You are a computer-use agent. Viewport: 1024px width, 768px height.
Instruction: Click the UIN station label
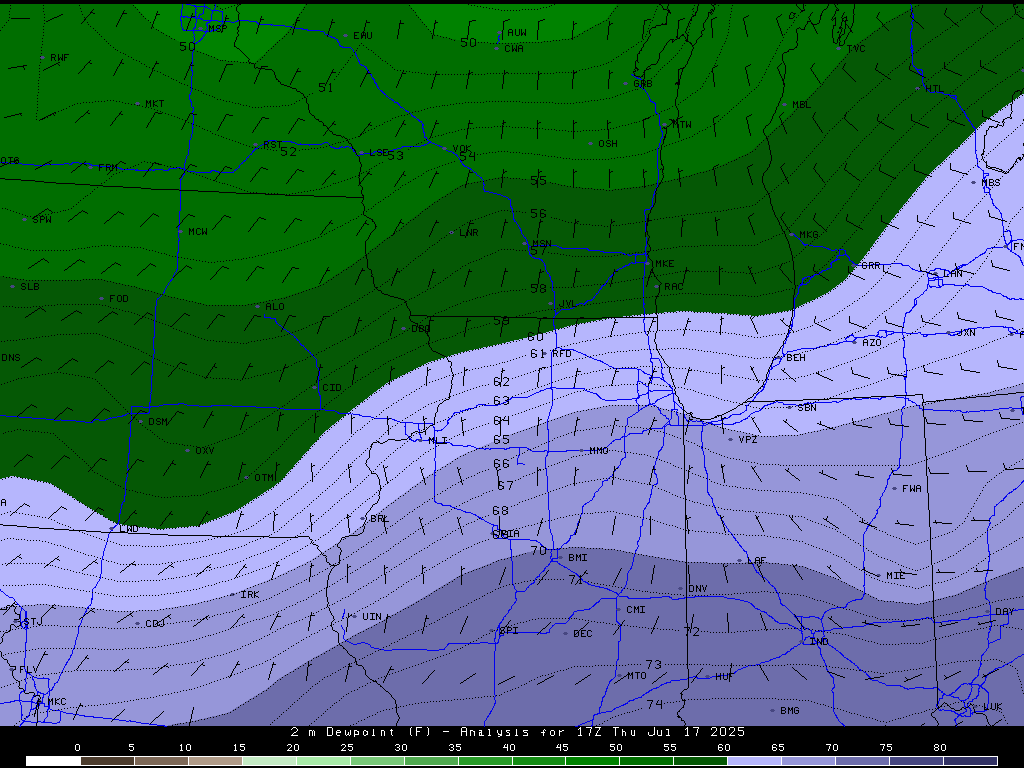click(x=372, y=616)
